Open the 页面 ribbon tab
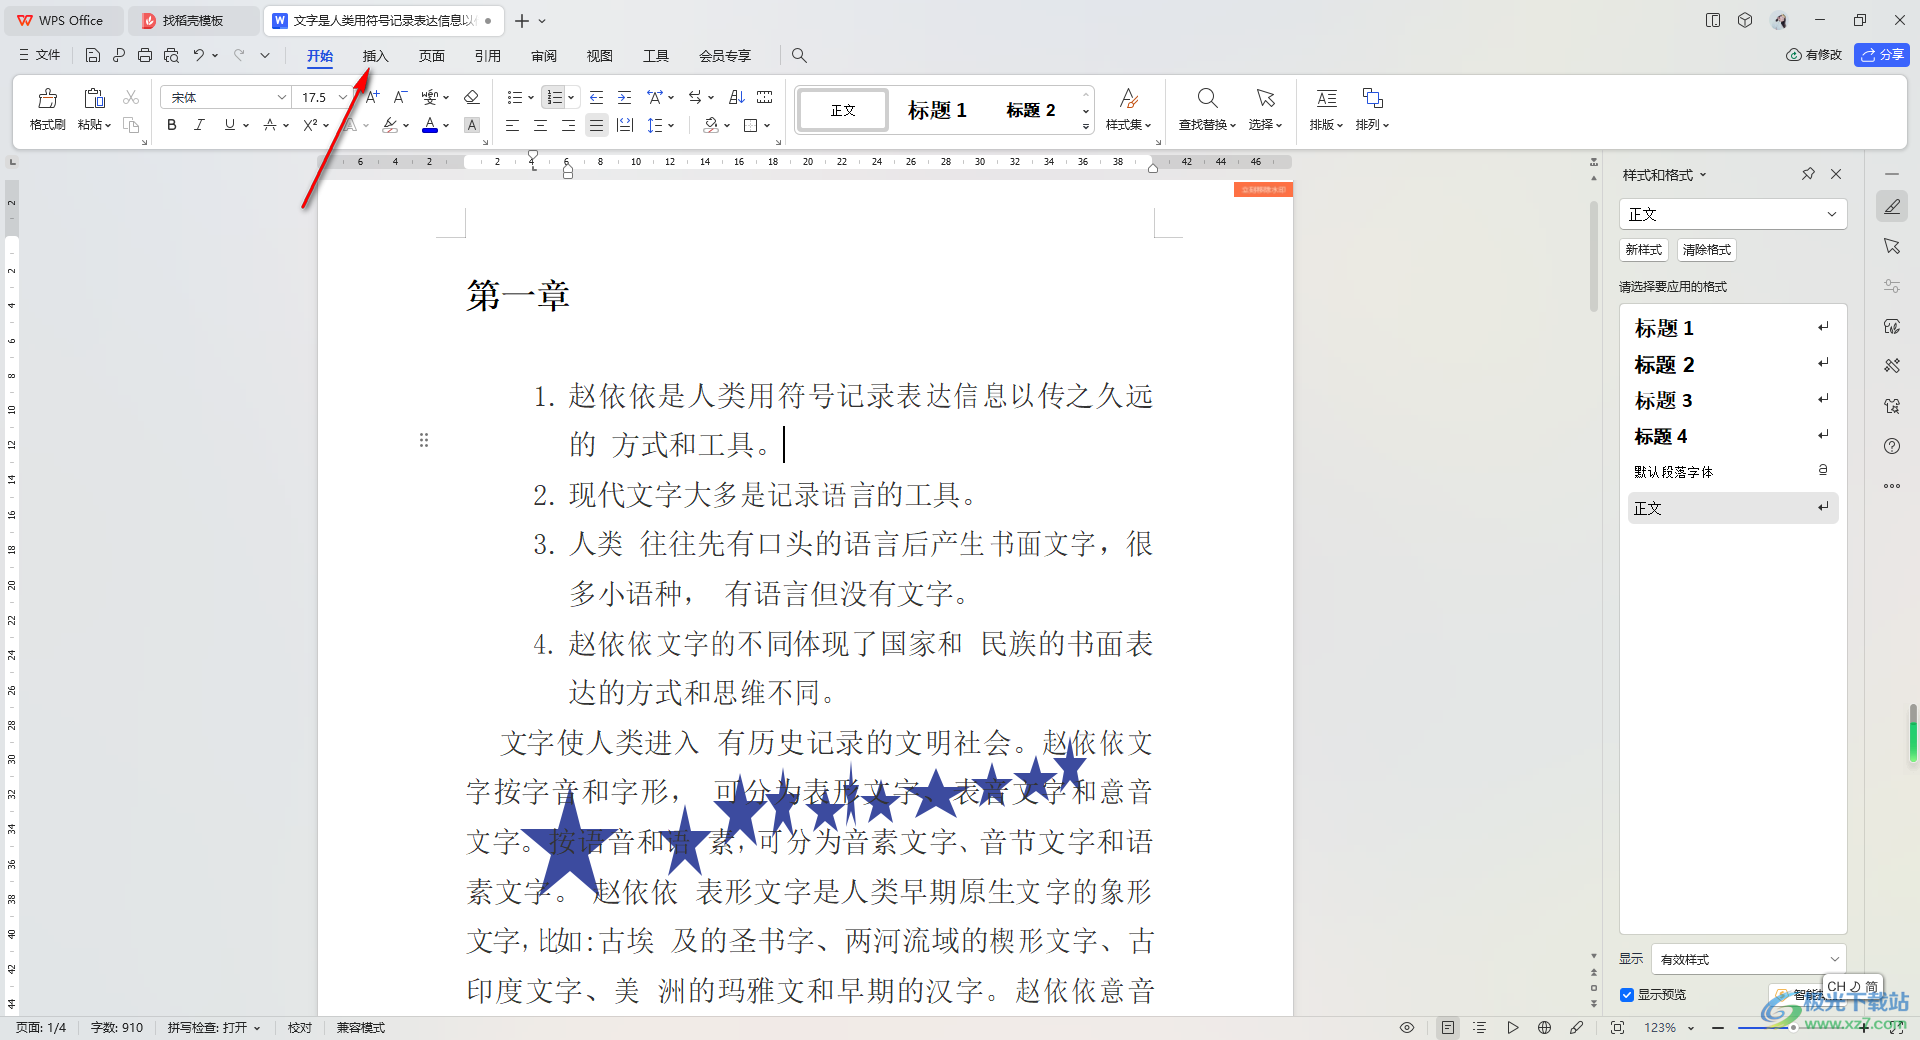The image size is (1920, 1040). 431,55
